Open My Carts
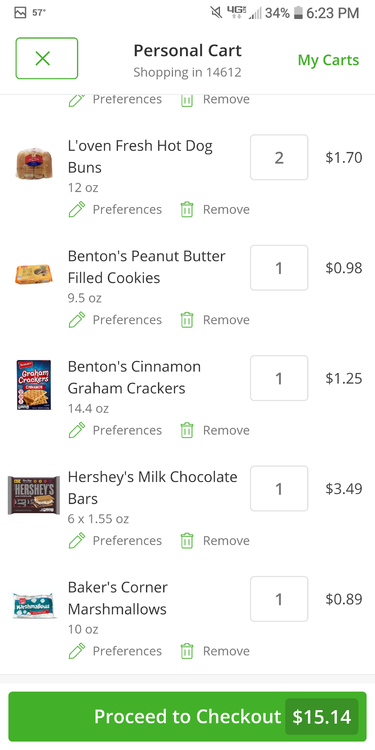Viewport: 375px width, 750px height. (328, 60)
